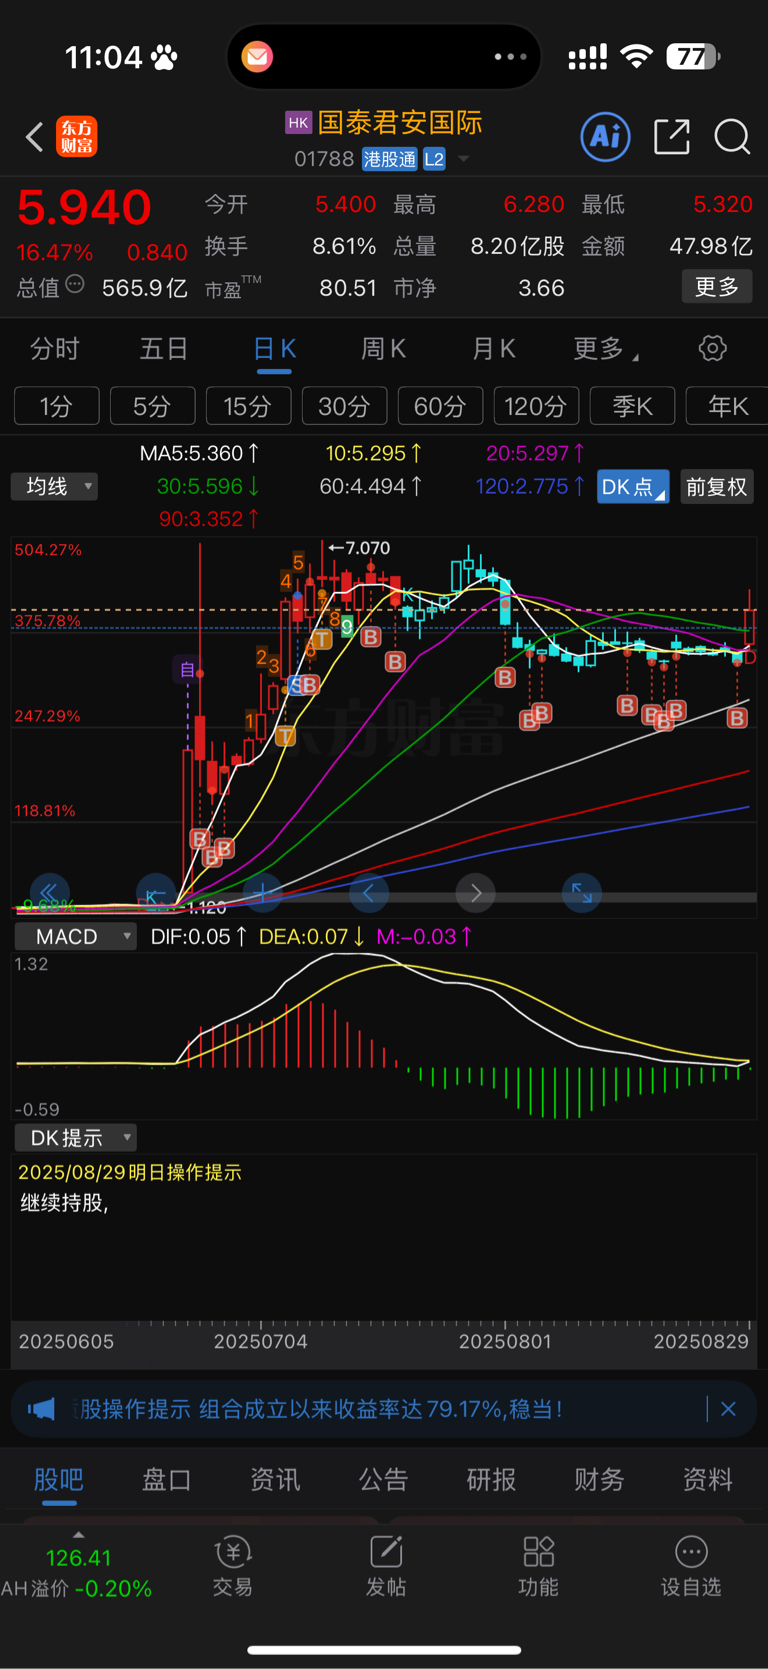Select the 5分 interval button
The image size is (768, 1669).
pos(152,406)
